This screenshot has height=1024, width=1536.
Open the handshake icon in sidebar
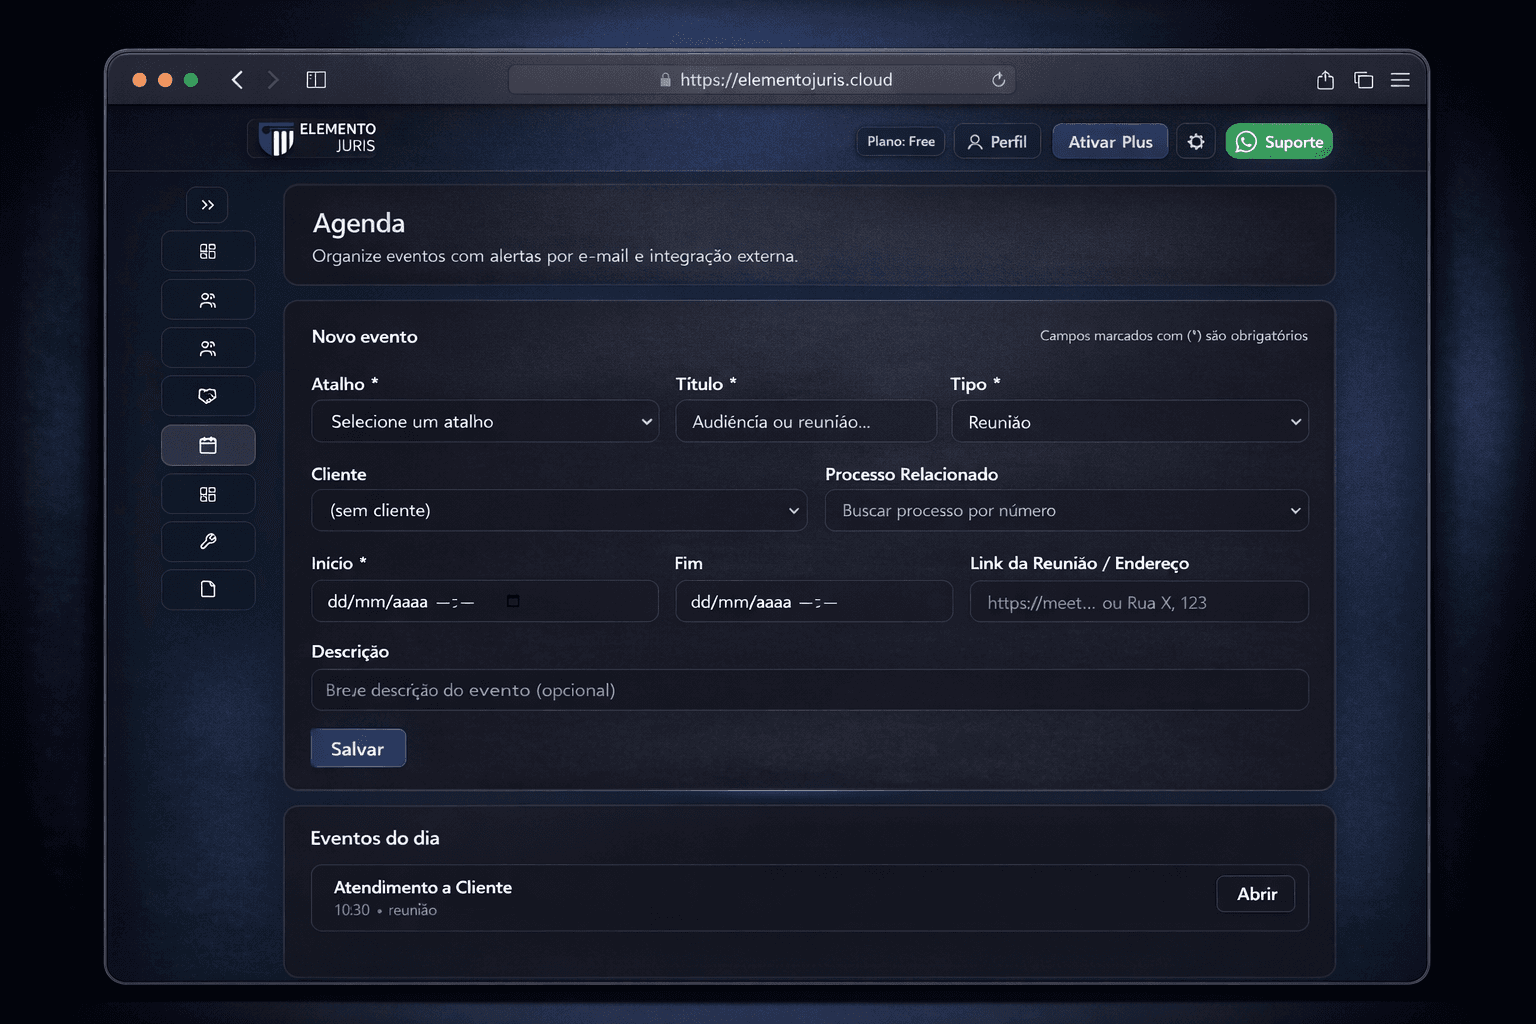208,396
